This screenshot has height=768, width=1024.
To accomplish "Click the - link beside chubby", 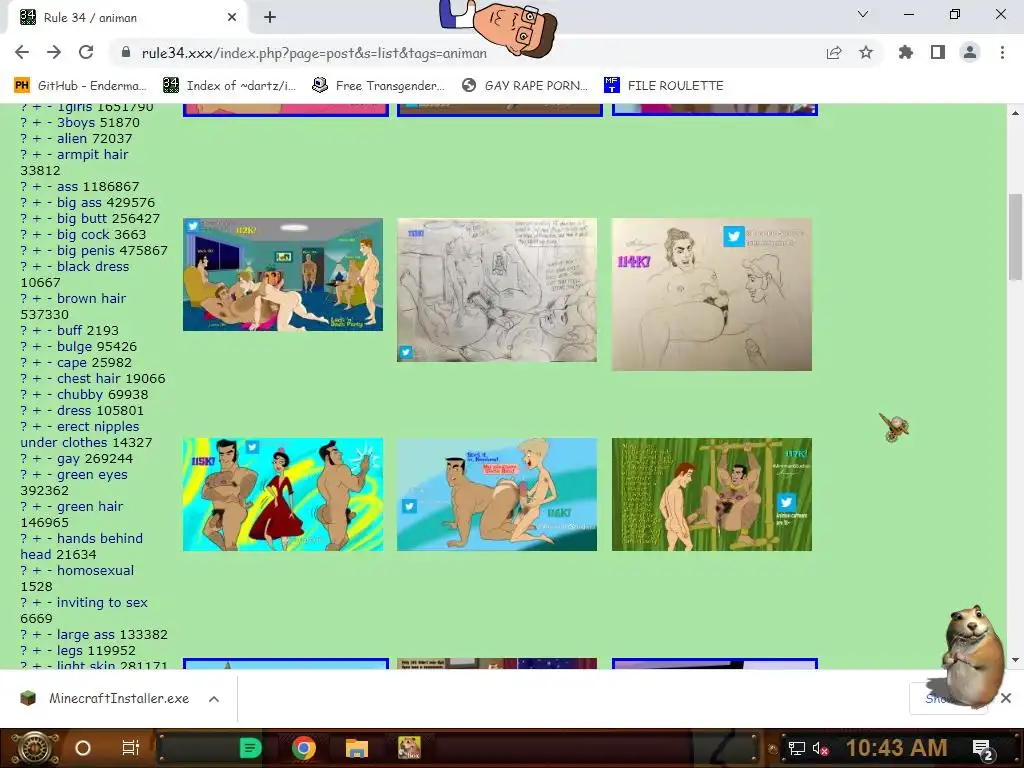I will tap(49, 394).
